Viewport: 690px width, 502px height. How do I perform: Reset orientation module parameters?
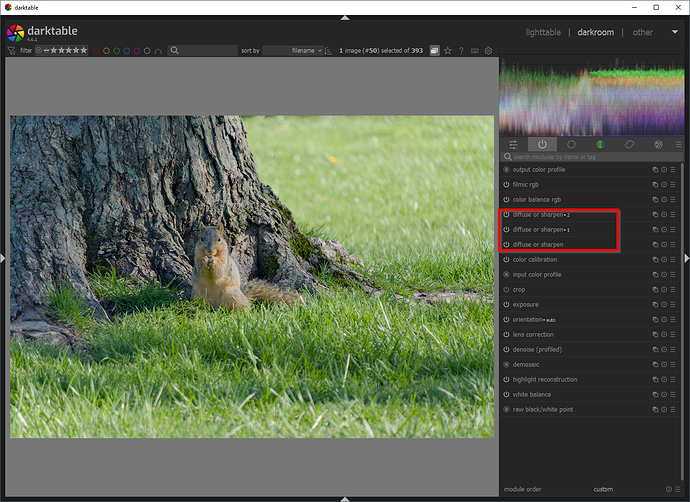pos(664,319)
